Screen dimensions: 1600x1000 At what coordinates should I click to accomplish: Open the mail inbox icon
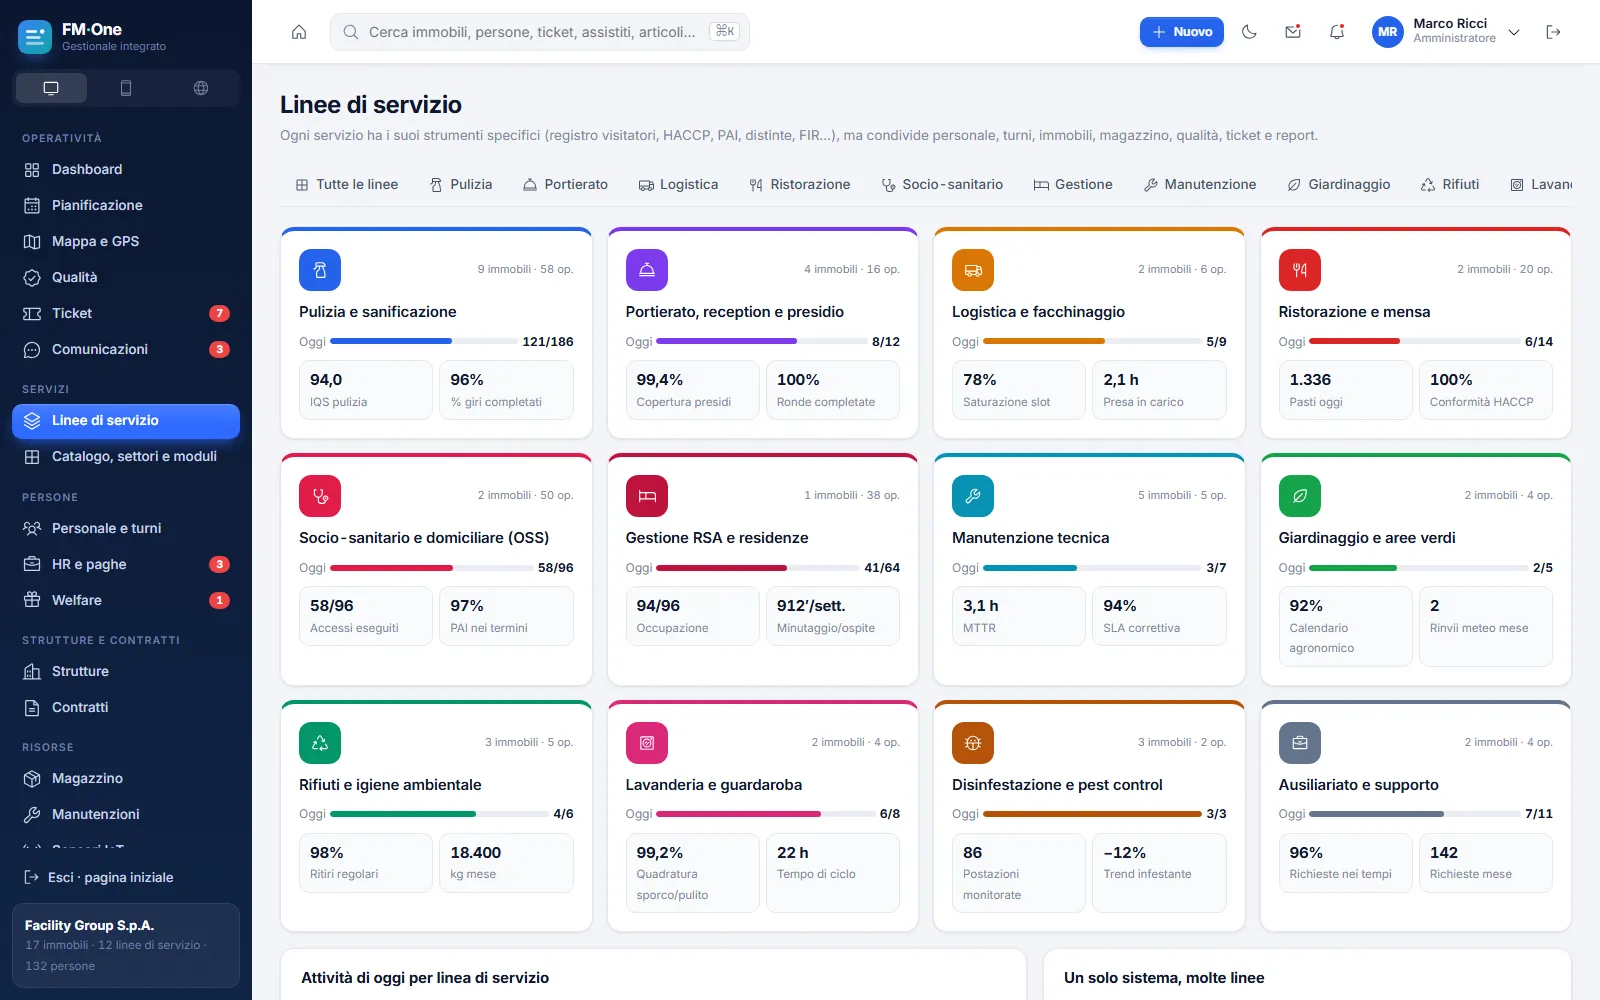click(x=1293, y=32)
